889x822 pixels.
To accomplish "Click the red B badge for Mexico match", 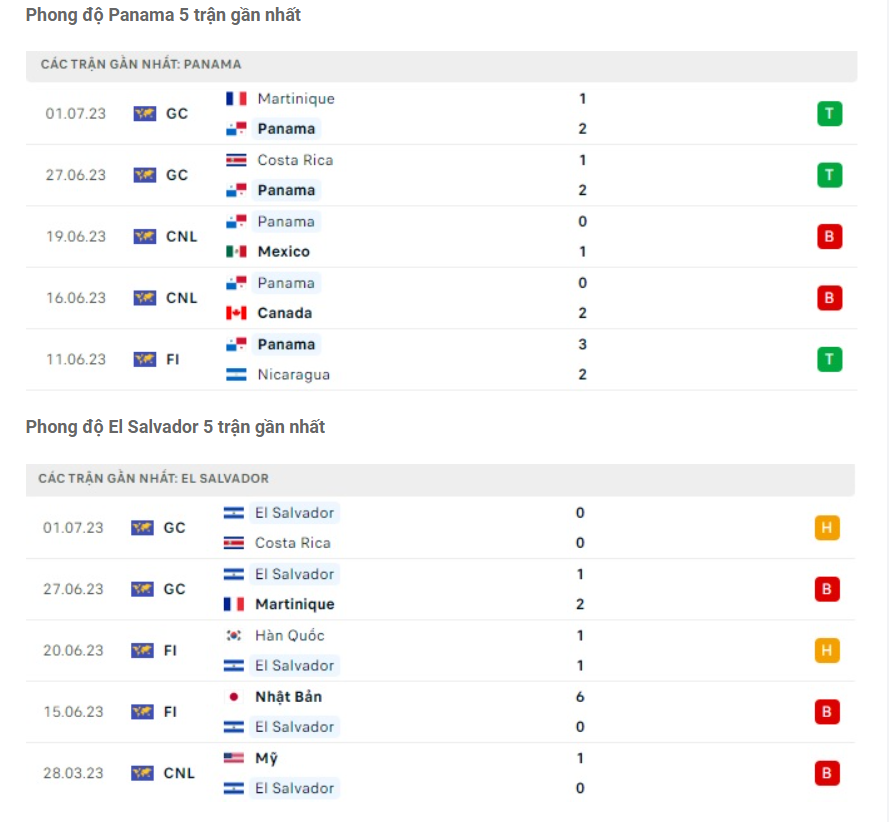I will (x=829, y=236).
